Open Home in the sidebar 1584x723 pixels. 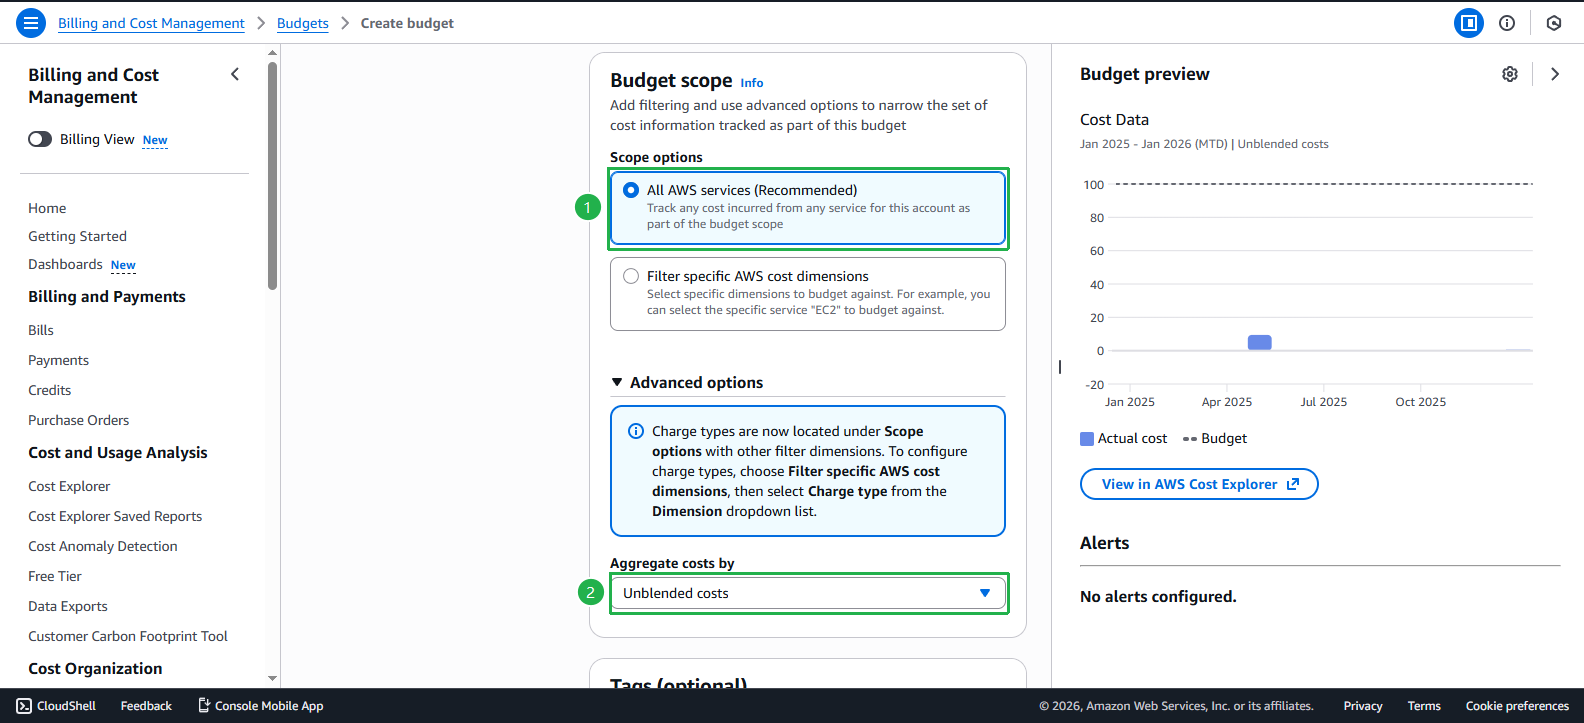[47, 208]
